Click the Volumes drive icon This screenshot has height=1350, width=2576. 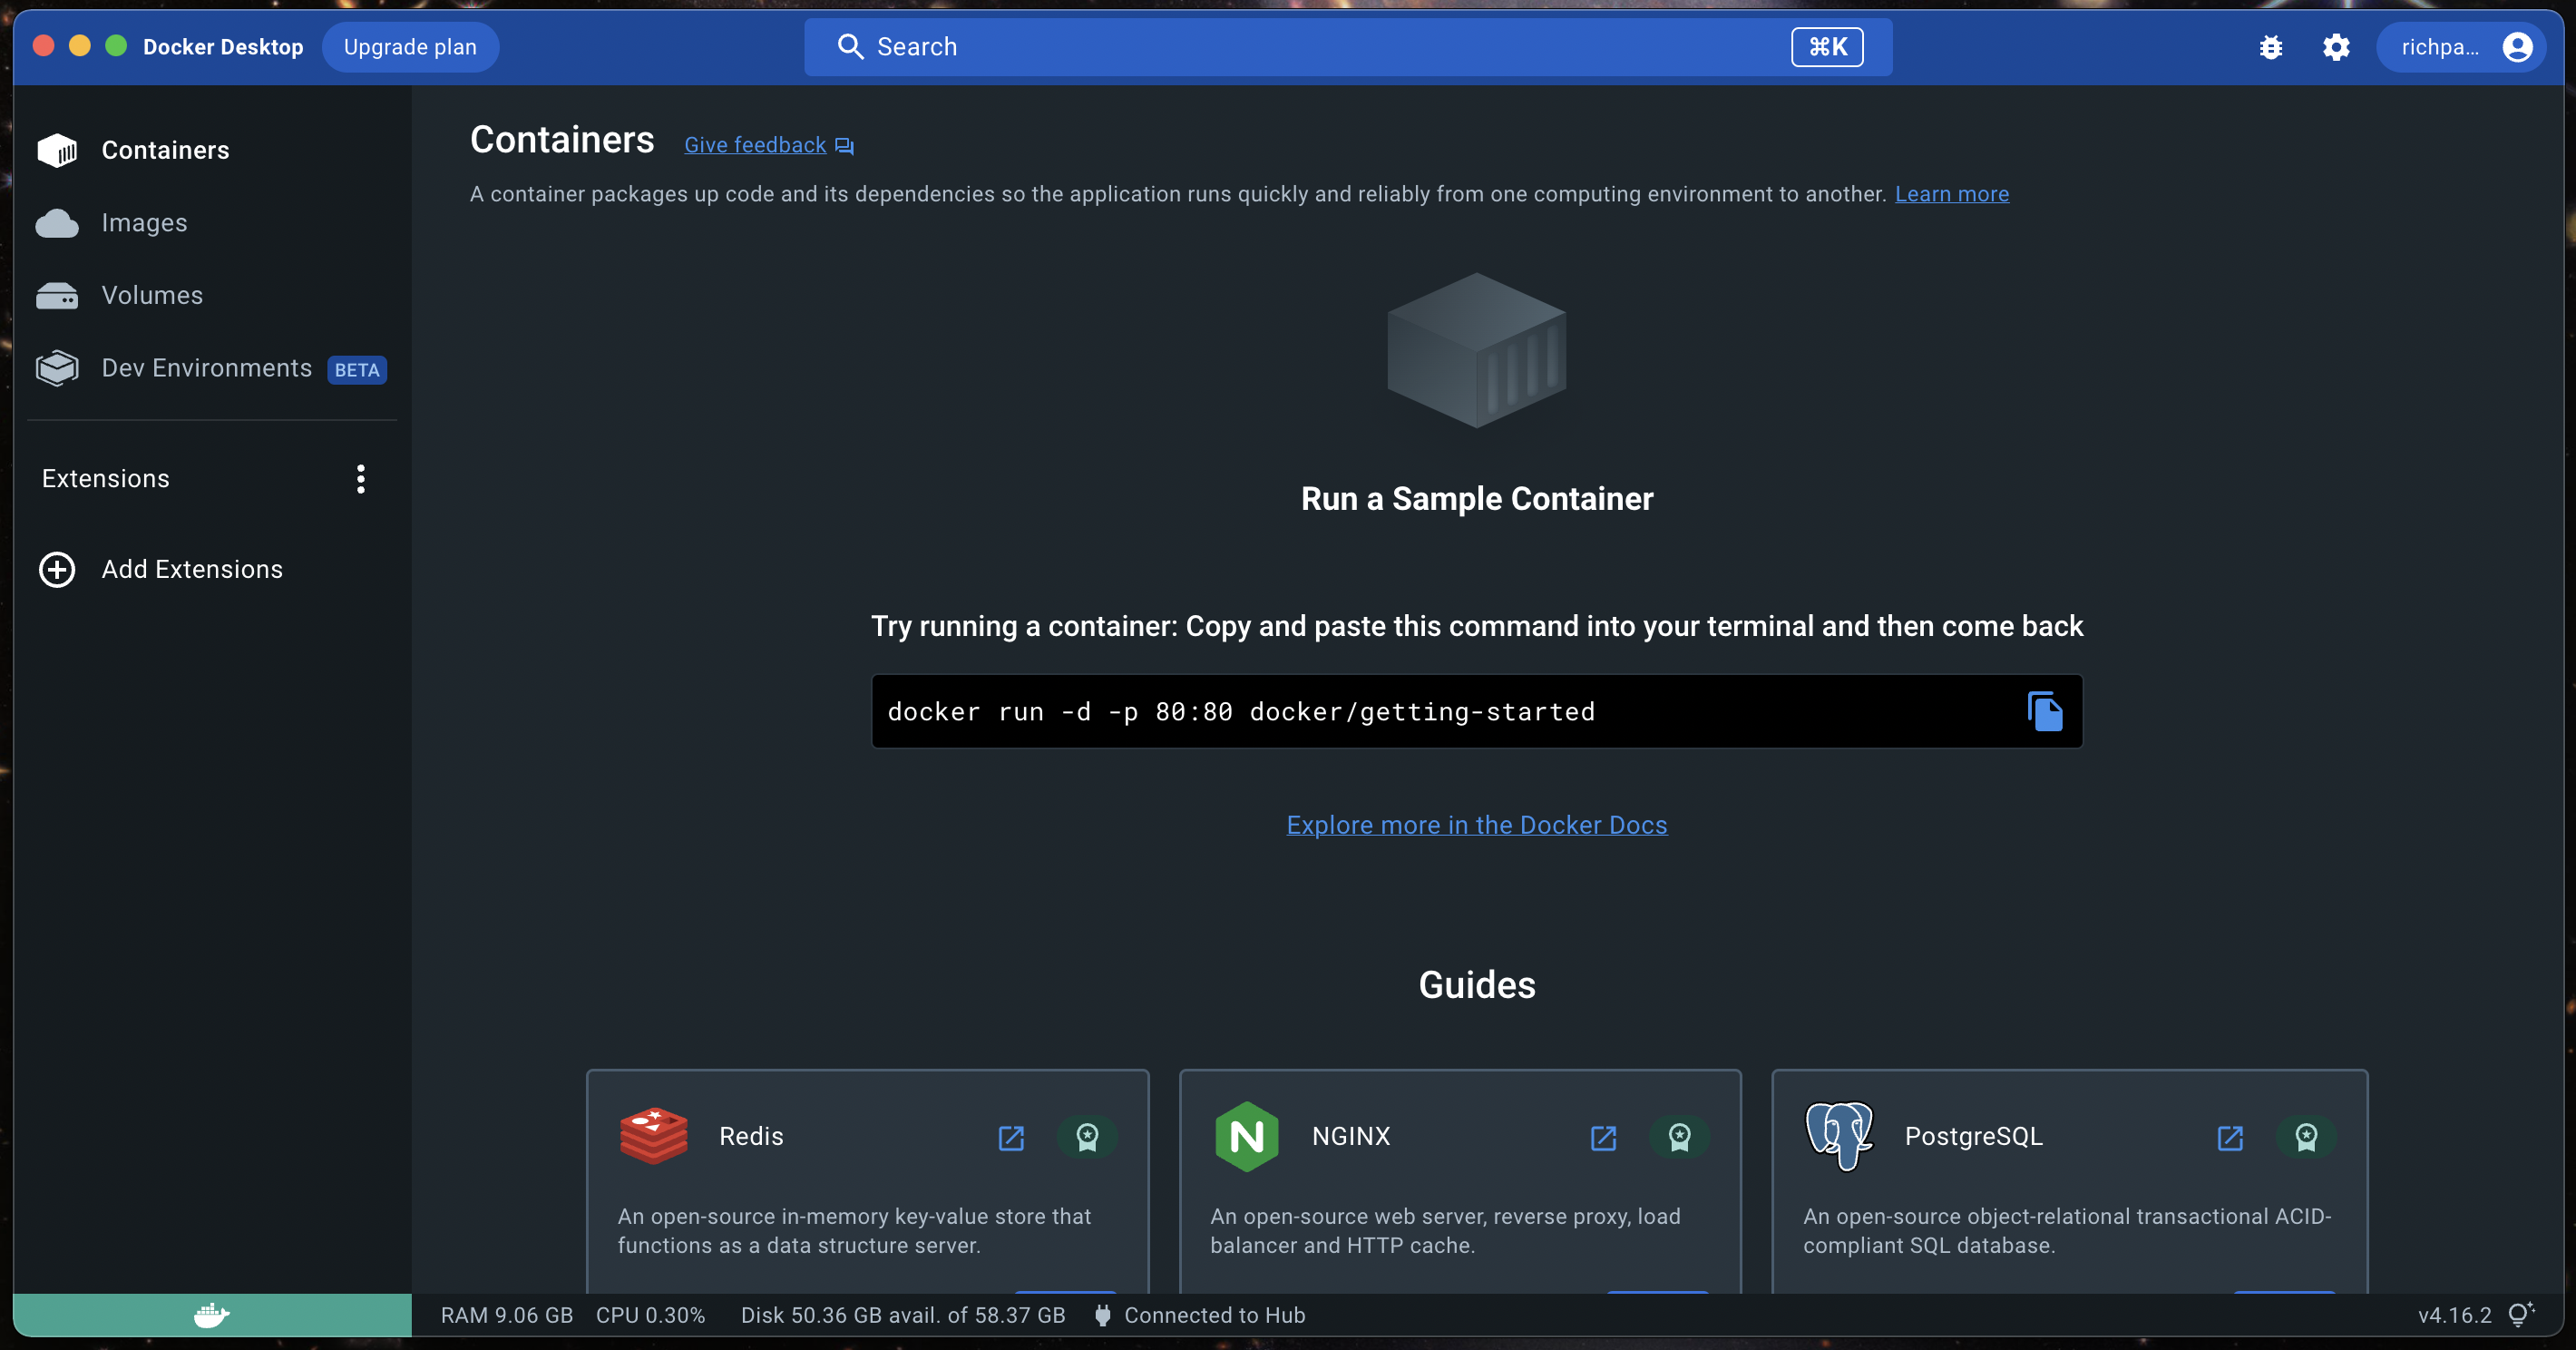[x=57, y=296]
